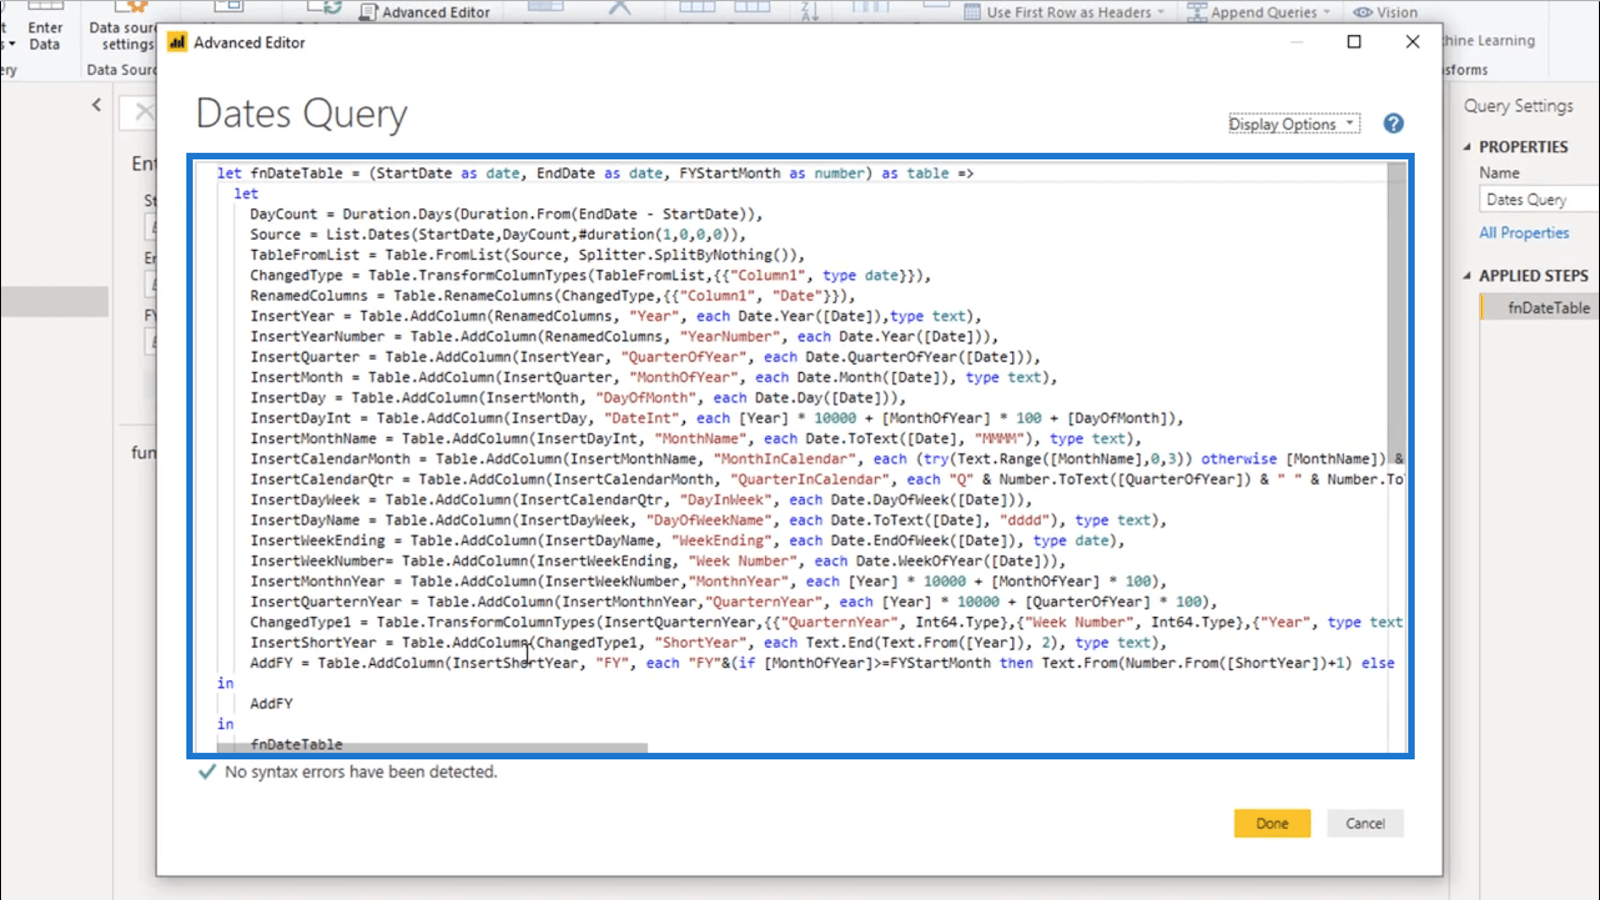The image size is (1600, 900).
Task: Click the 'let fnDateTable' first code line
Action: 595,173
